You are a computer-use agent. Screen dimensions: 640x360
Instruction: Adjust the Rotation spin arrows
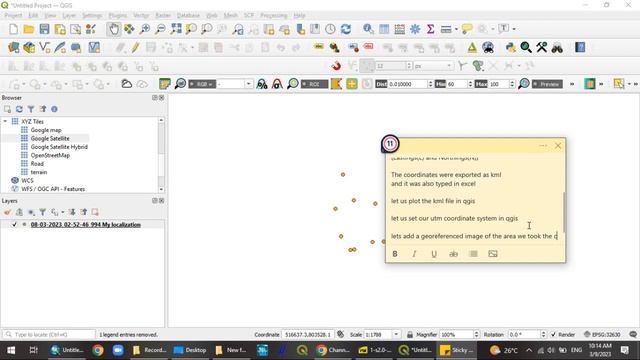(543, 334)
